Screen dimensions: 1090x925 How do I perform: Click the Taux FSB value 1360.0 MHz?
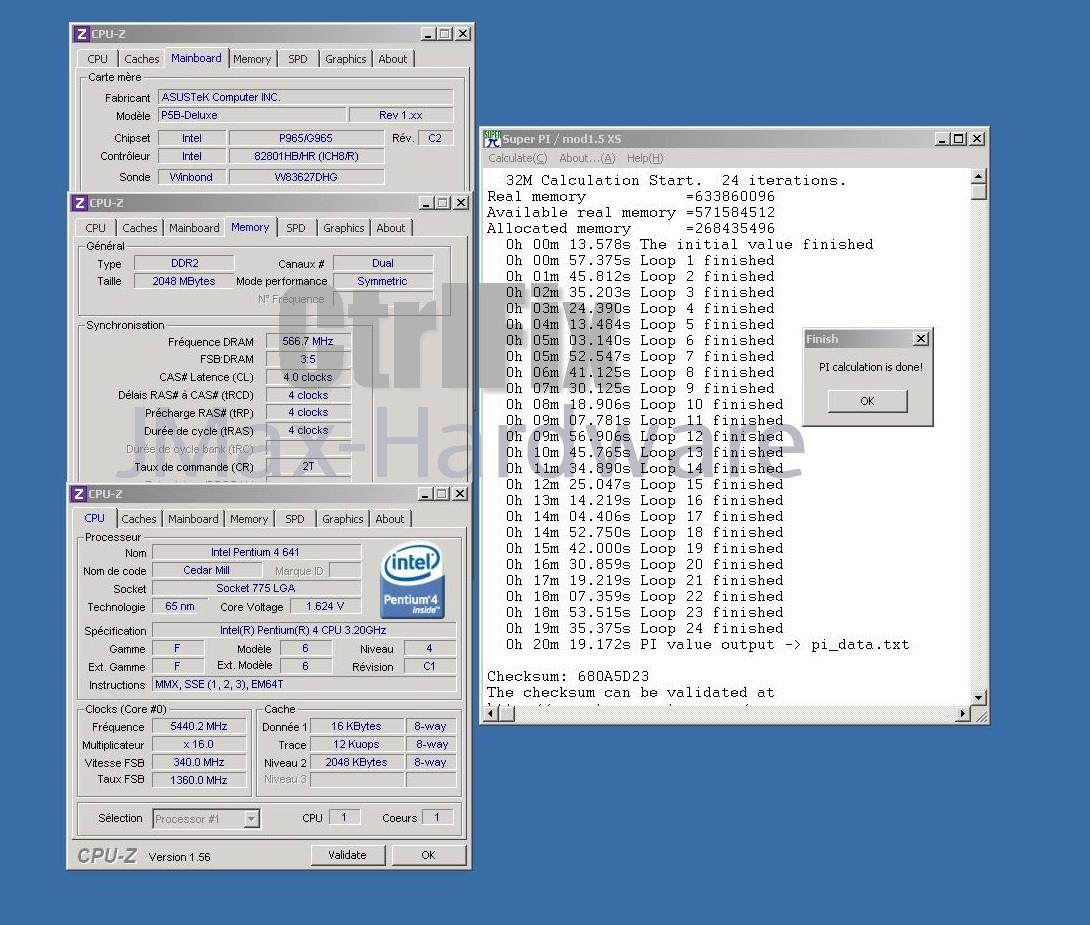[x=199, y=780]
